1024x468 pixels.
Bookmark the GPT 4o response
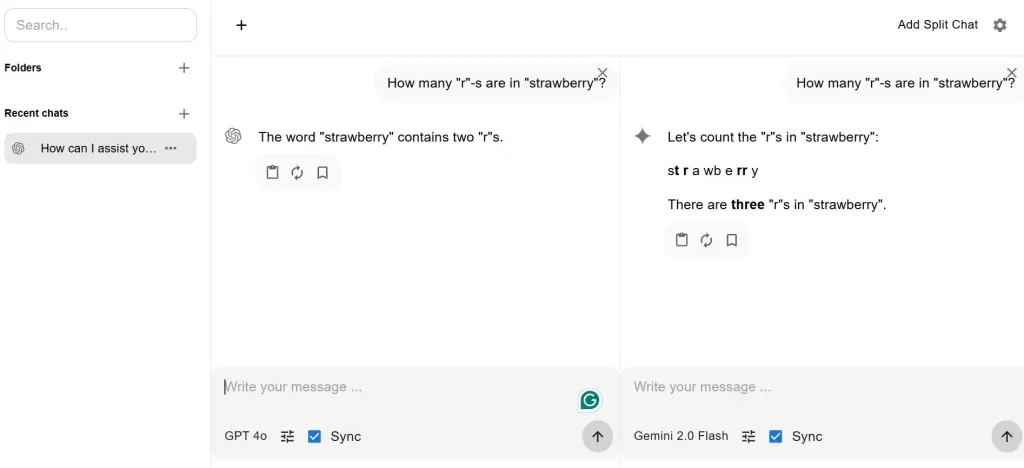[322, 173]
